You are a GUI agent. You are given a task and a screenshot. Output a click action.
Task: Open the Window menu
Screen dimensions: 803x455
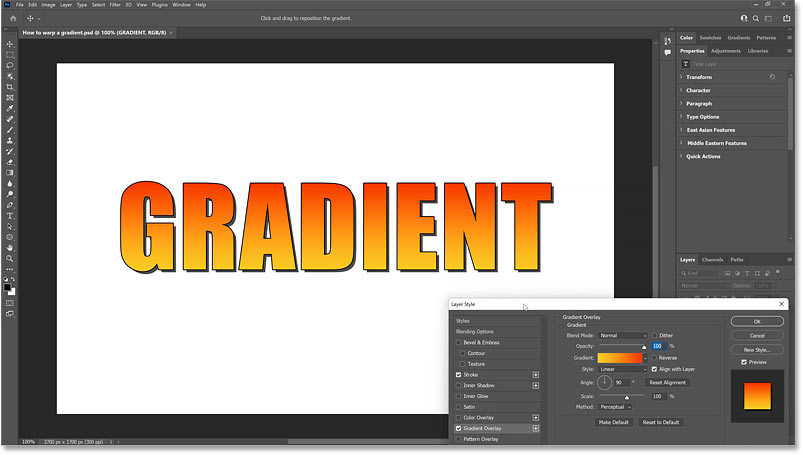pos(181,5)
